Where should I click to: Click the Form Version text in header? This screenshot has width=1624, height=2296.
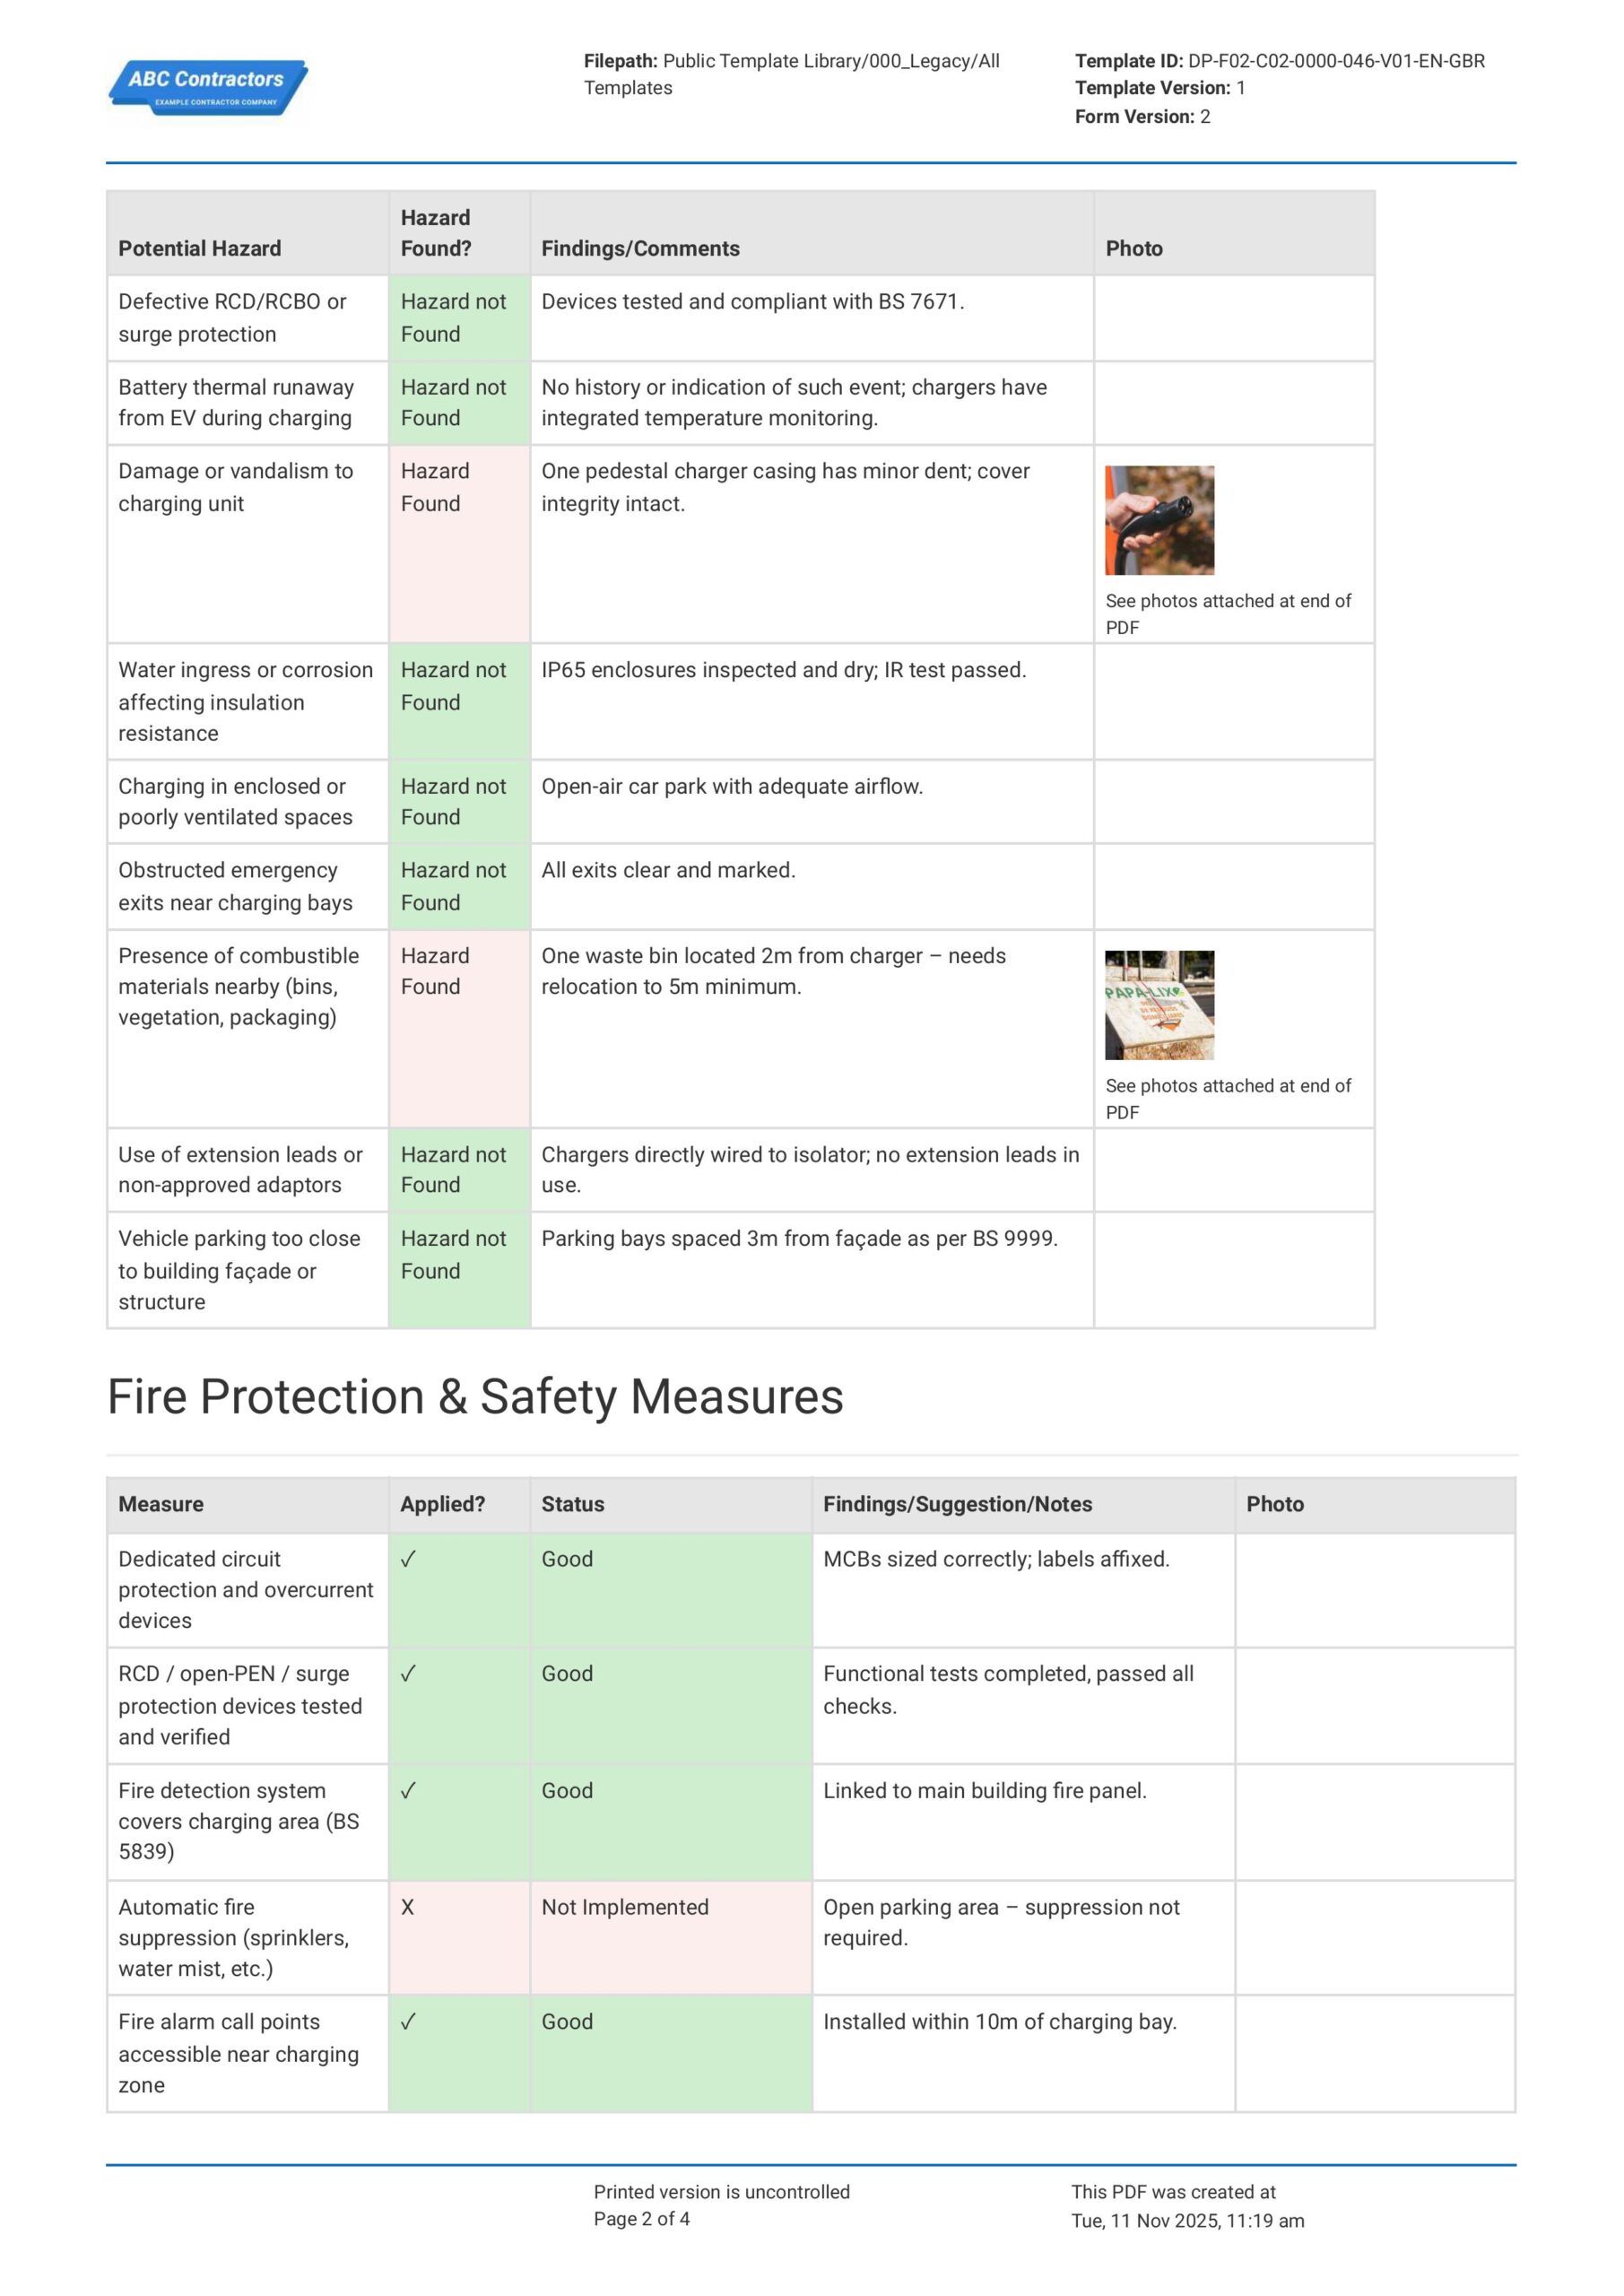(1142, 117)
